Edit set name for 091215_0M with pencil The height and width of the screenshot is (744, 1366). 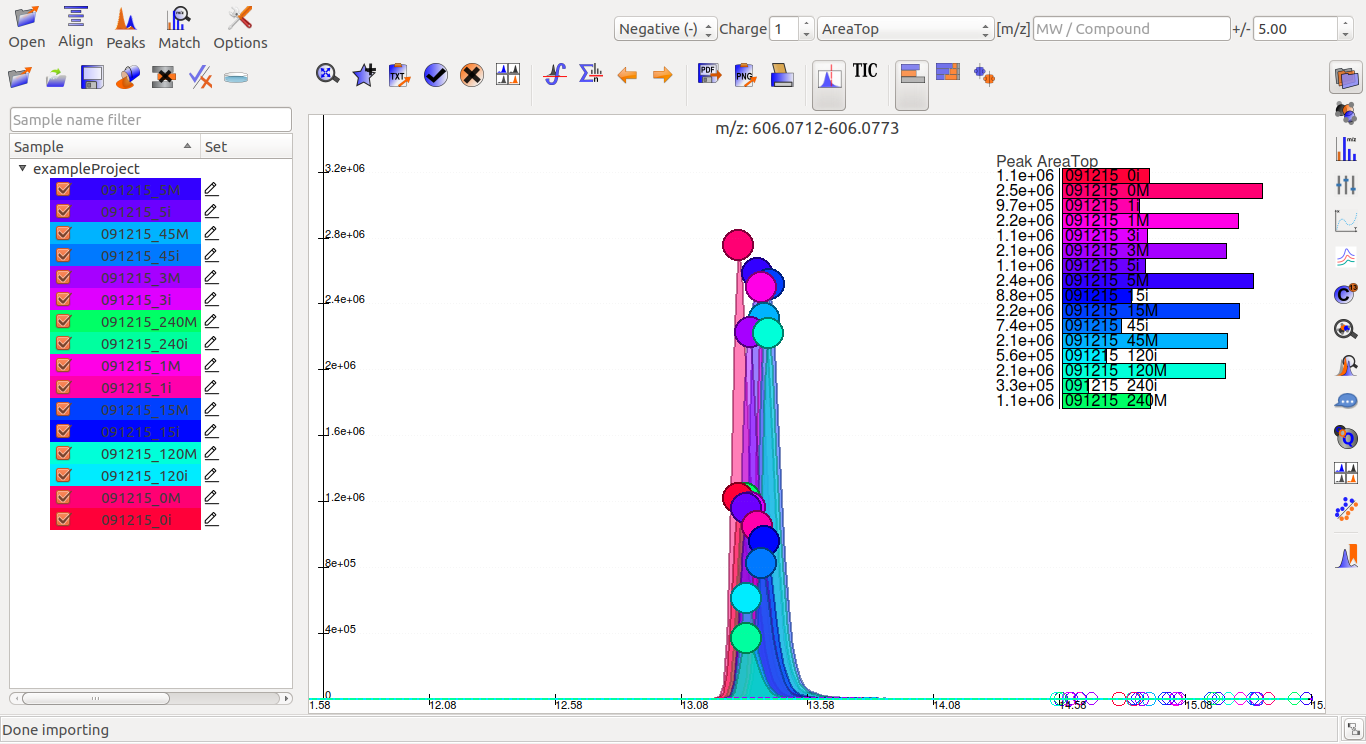click(x=211, y=497)
